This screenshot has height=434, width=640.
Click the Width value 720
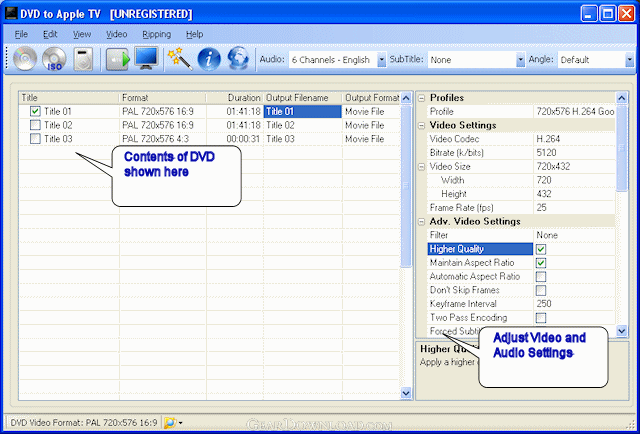[574, 180]
